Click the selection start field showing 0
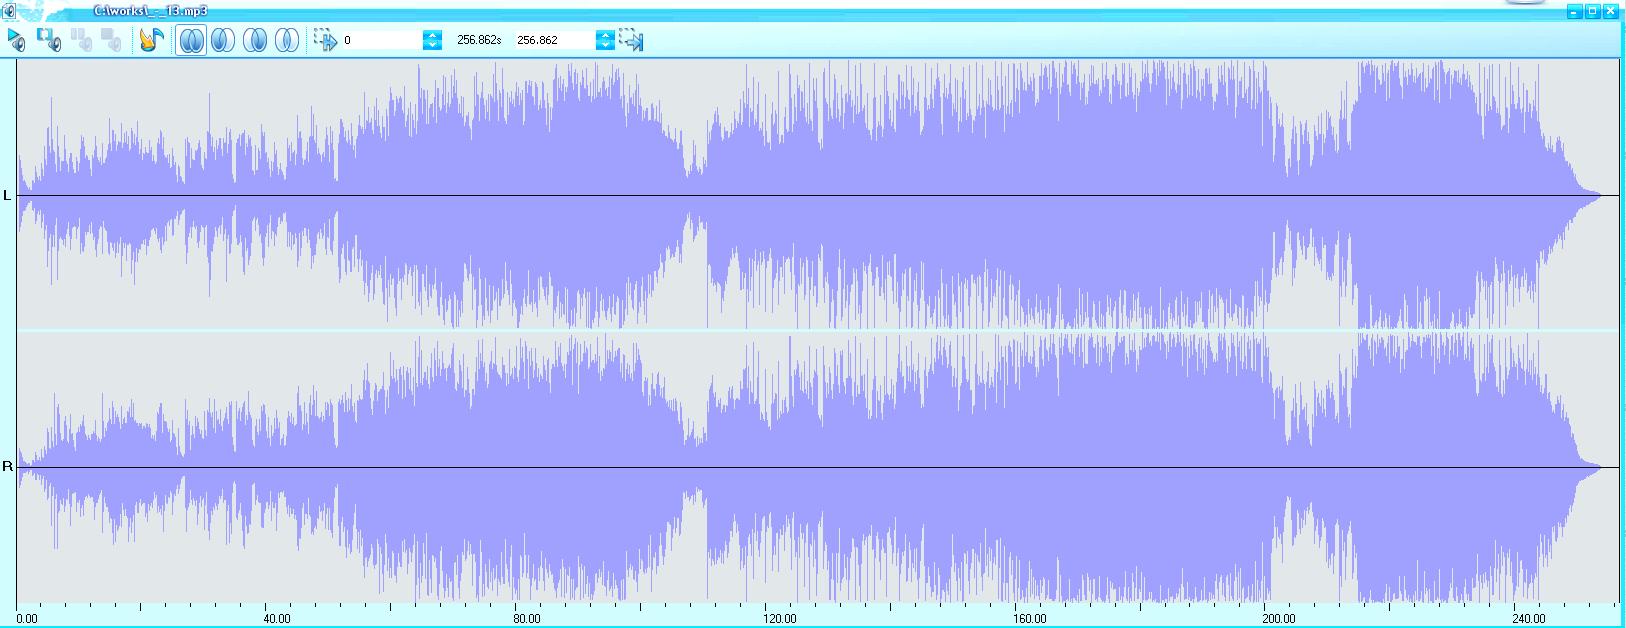The width and height of the screenshot is (1626, 628). [381, 40]
